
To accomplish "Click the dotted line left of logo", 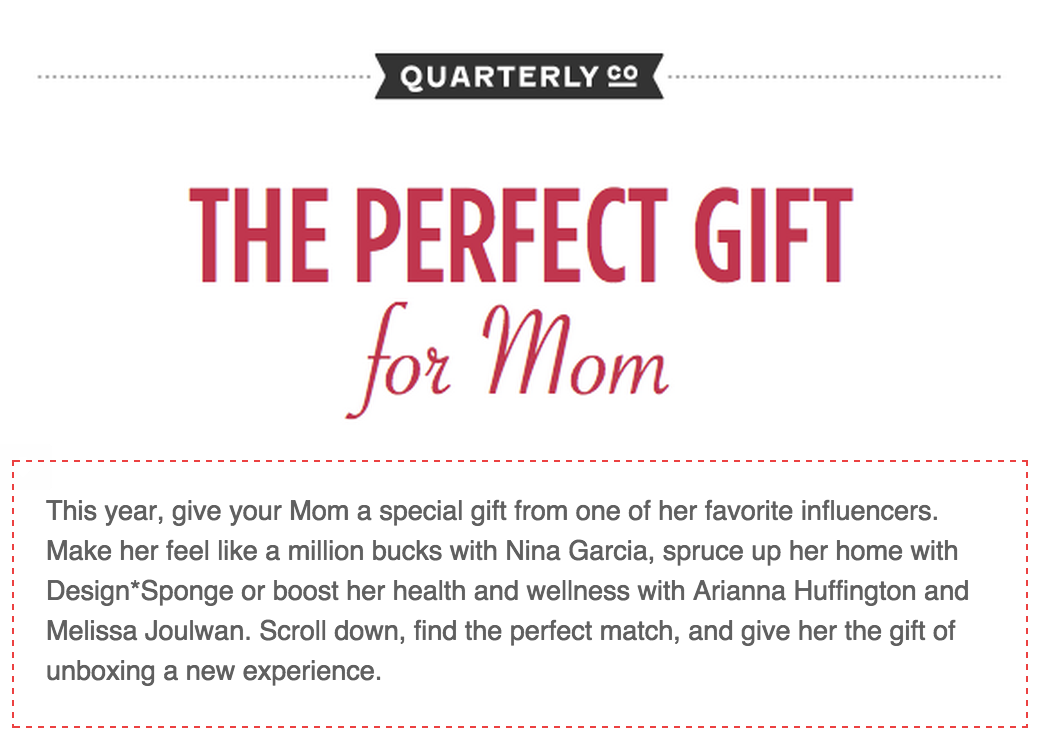I will coord(204,77).
